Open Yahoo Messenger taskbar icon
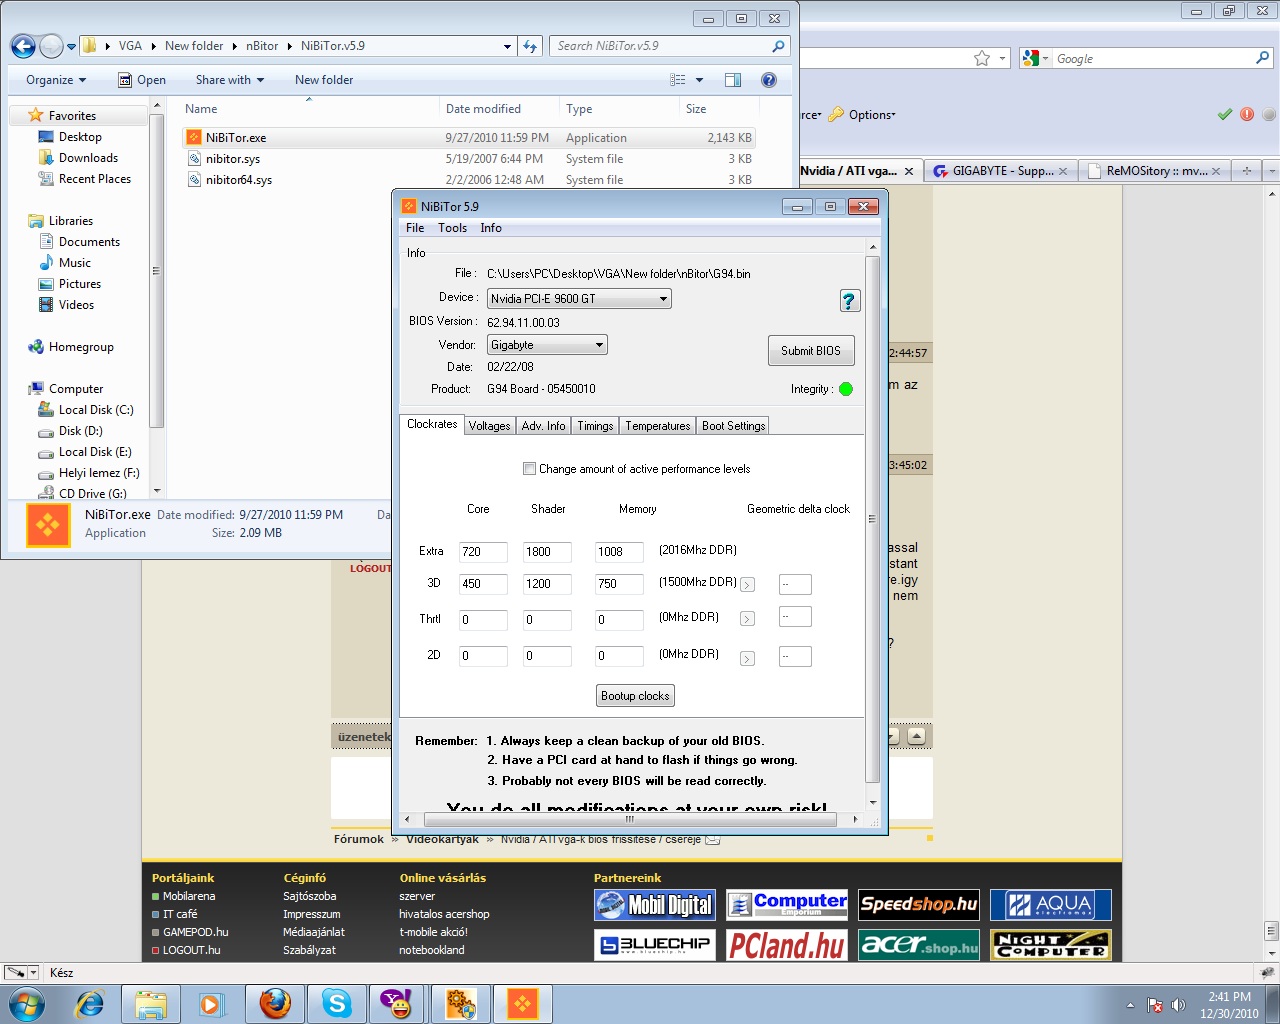The width and height of the screenshot is (1280, 1024). coord(397,1004)
